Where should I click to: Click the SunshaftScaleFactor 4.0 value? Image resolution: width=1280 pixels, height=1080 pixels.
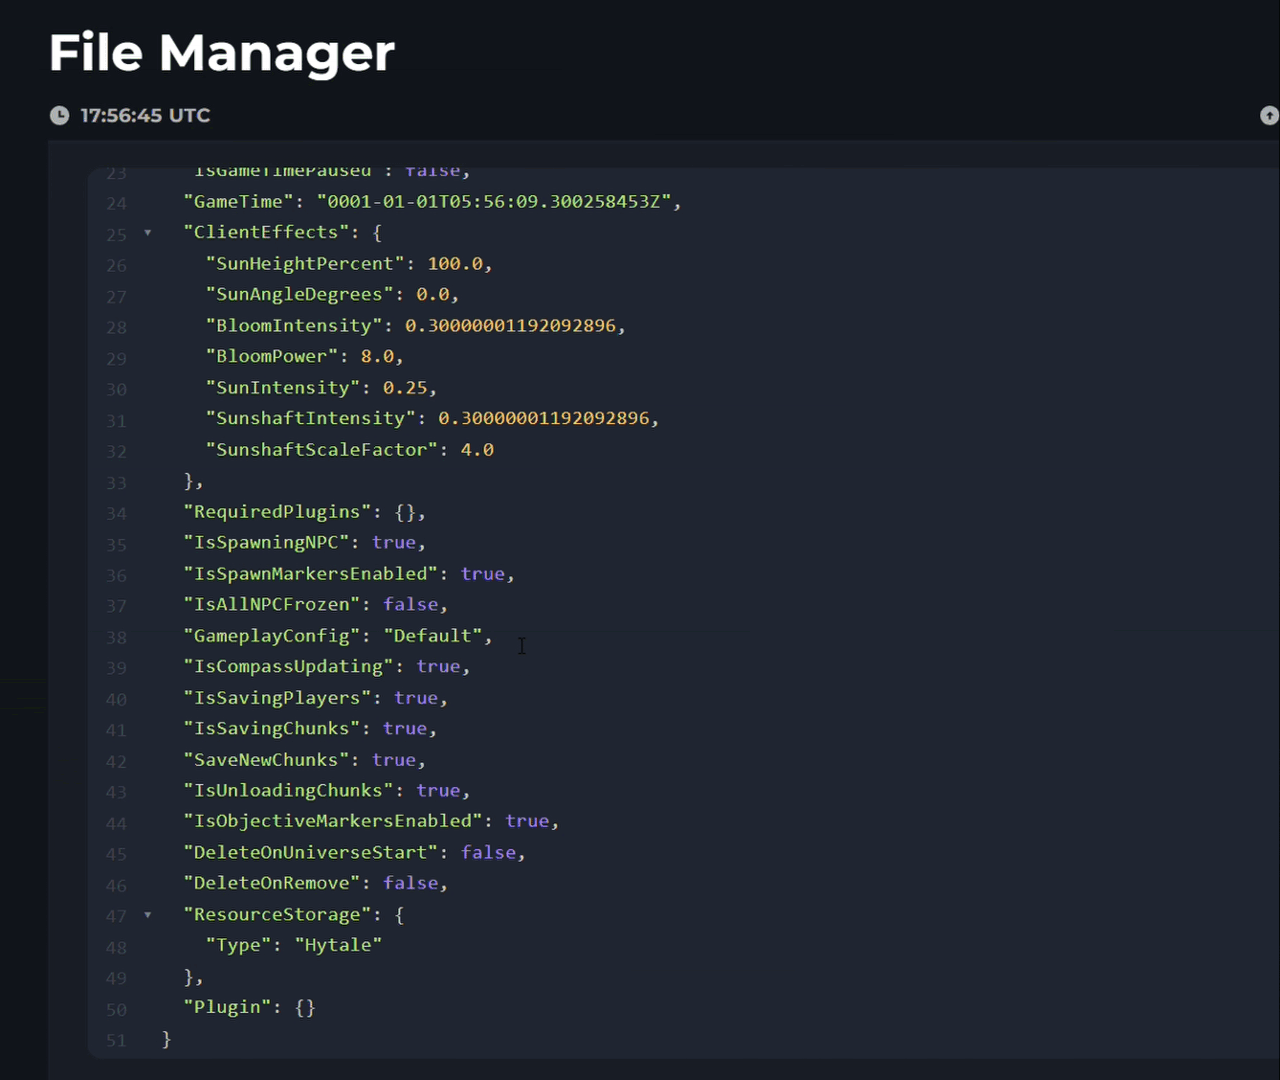[477, 450]
